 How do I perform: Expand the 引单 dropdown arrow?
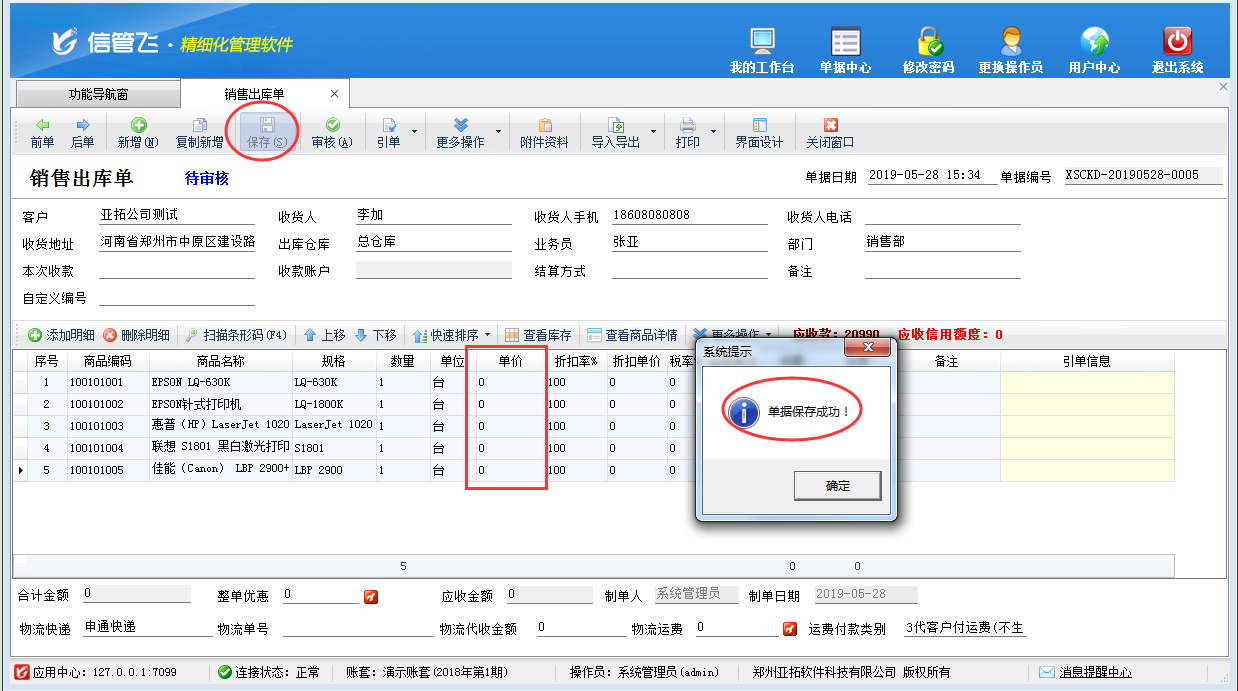tap(414, 132)
